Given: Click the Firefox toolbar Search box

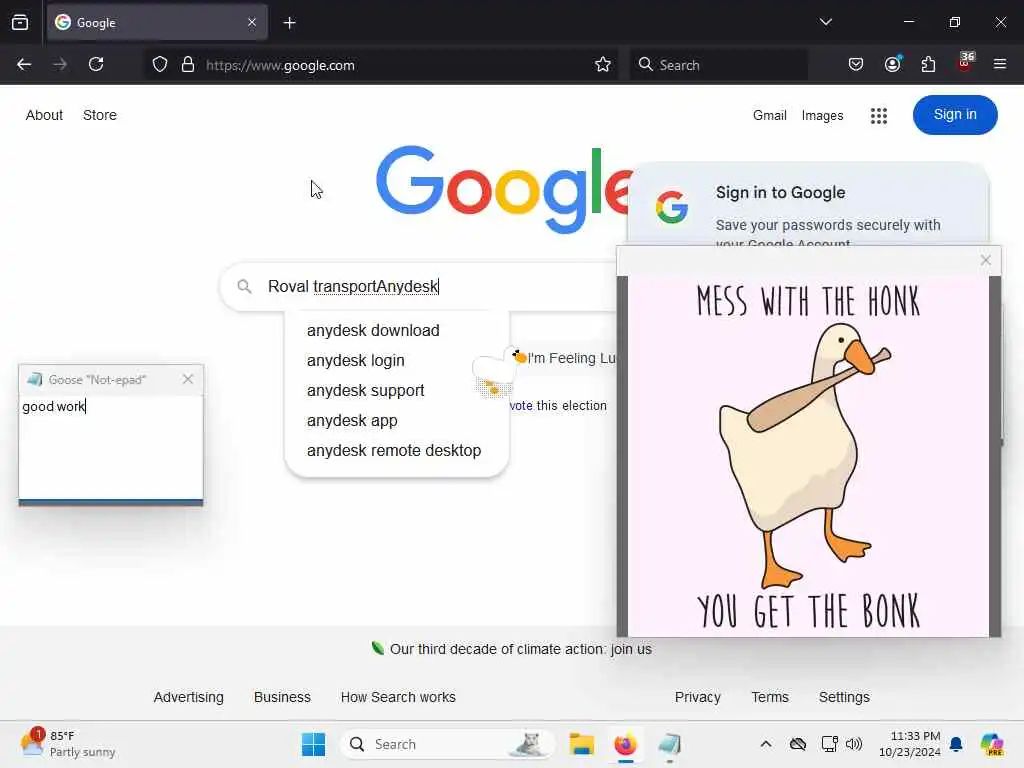Looking at the screenshot, I should (718, 65).
